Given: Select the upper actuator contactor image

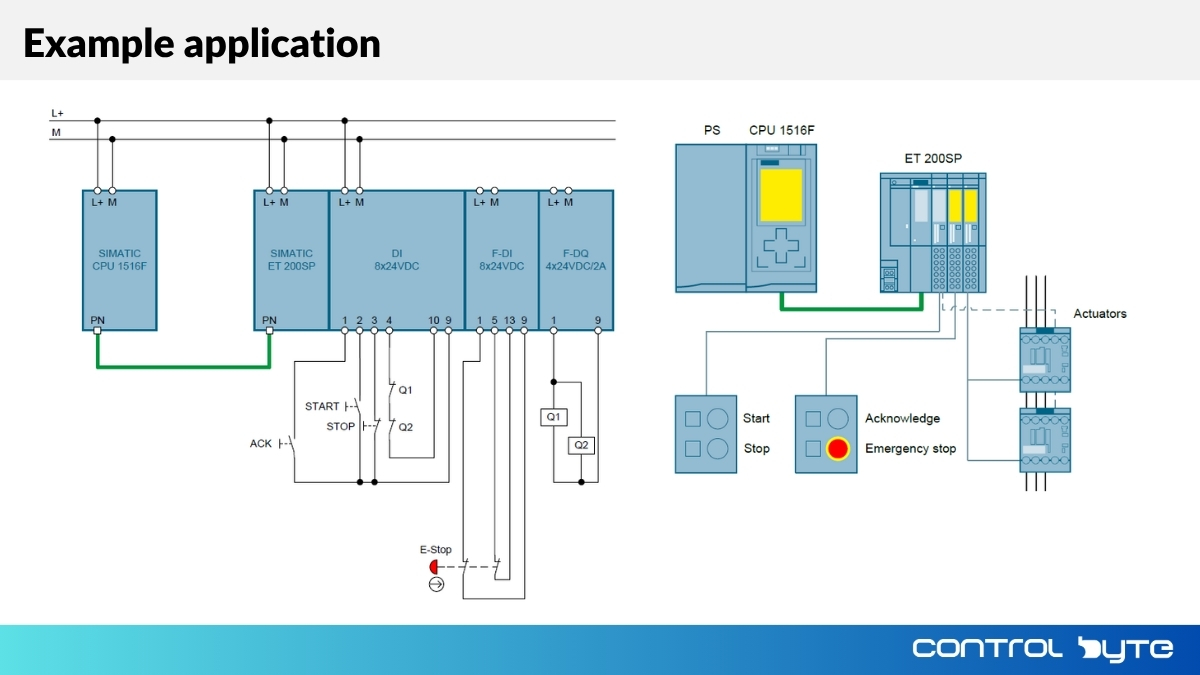Looking at the screenshot, I should click(1045, 359).
